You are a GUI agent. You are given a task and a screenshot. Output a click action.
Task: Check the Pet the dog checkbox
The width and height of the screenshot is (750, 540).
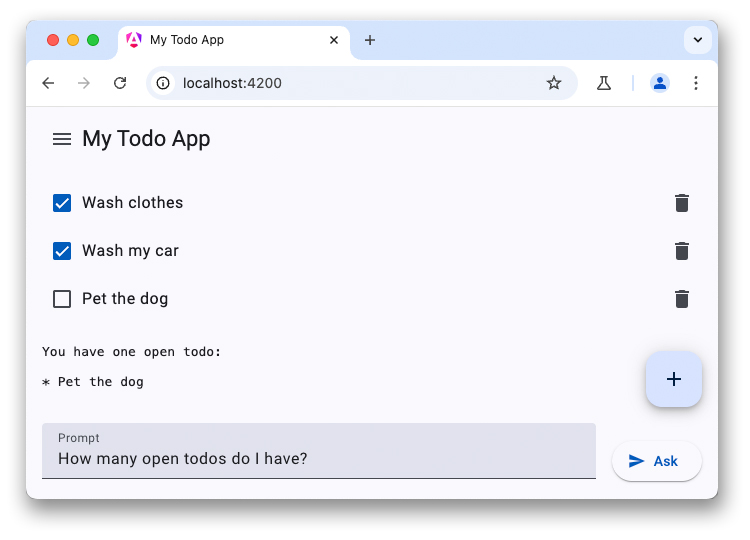(62, 299)
